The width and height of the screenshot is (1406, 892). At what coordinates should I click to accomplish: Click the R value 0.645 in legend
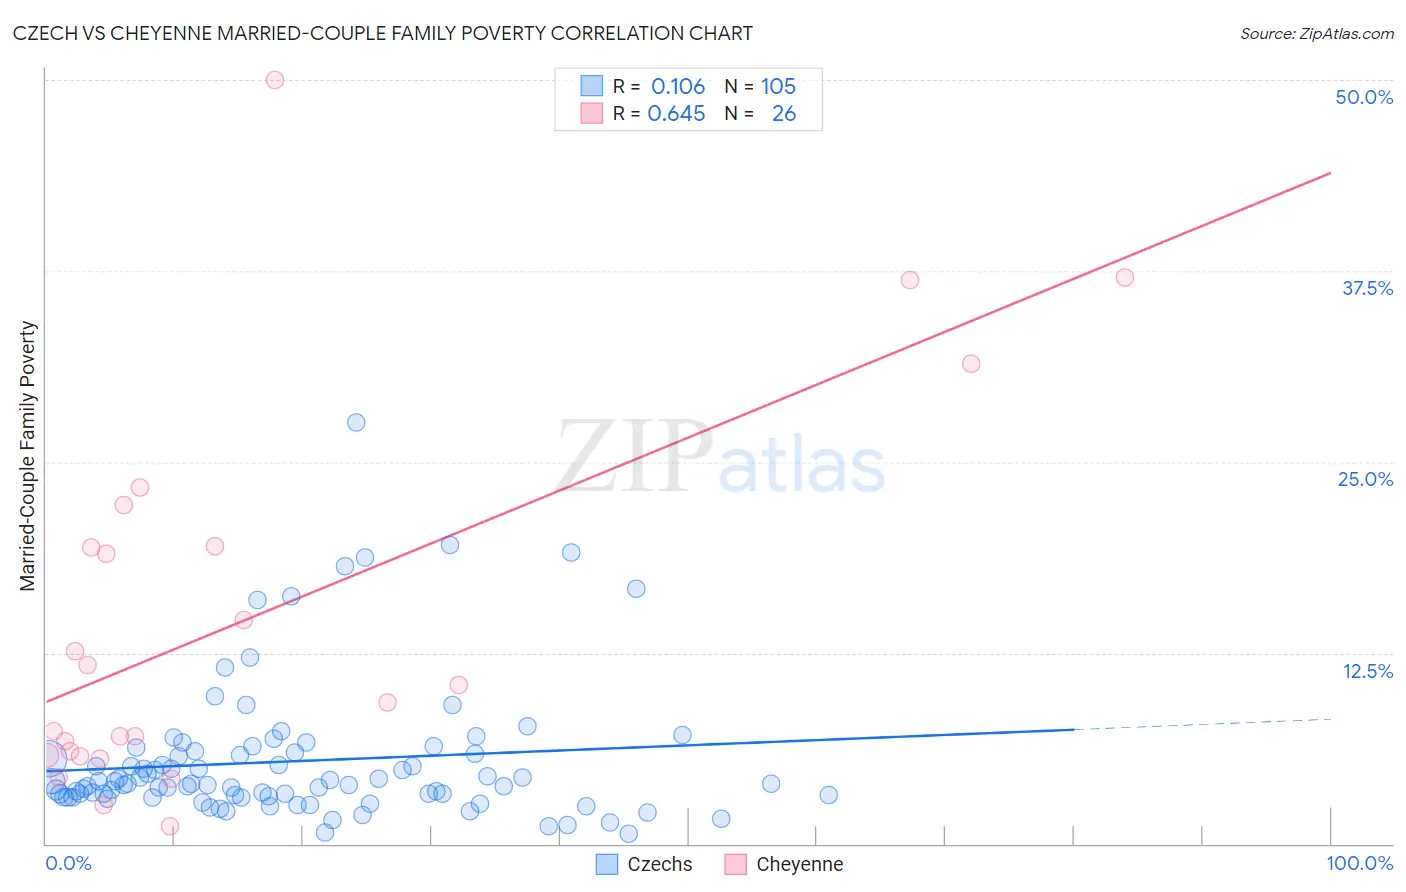(x=676, y=113)
